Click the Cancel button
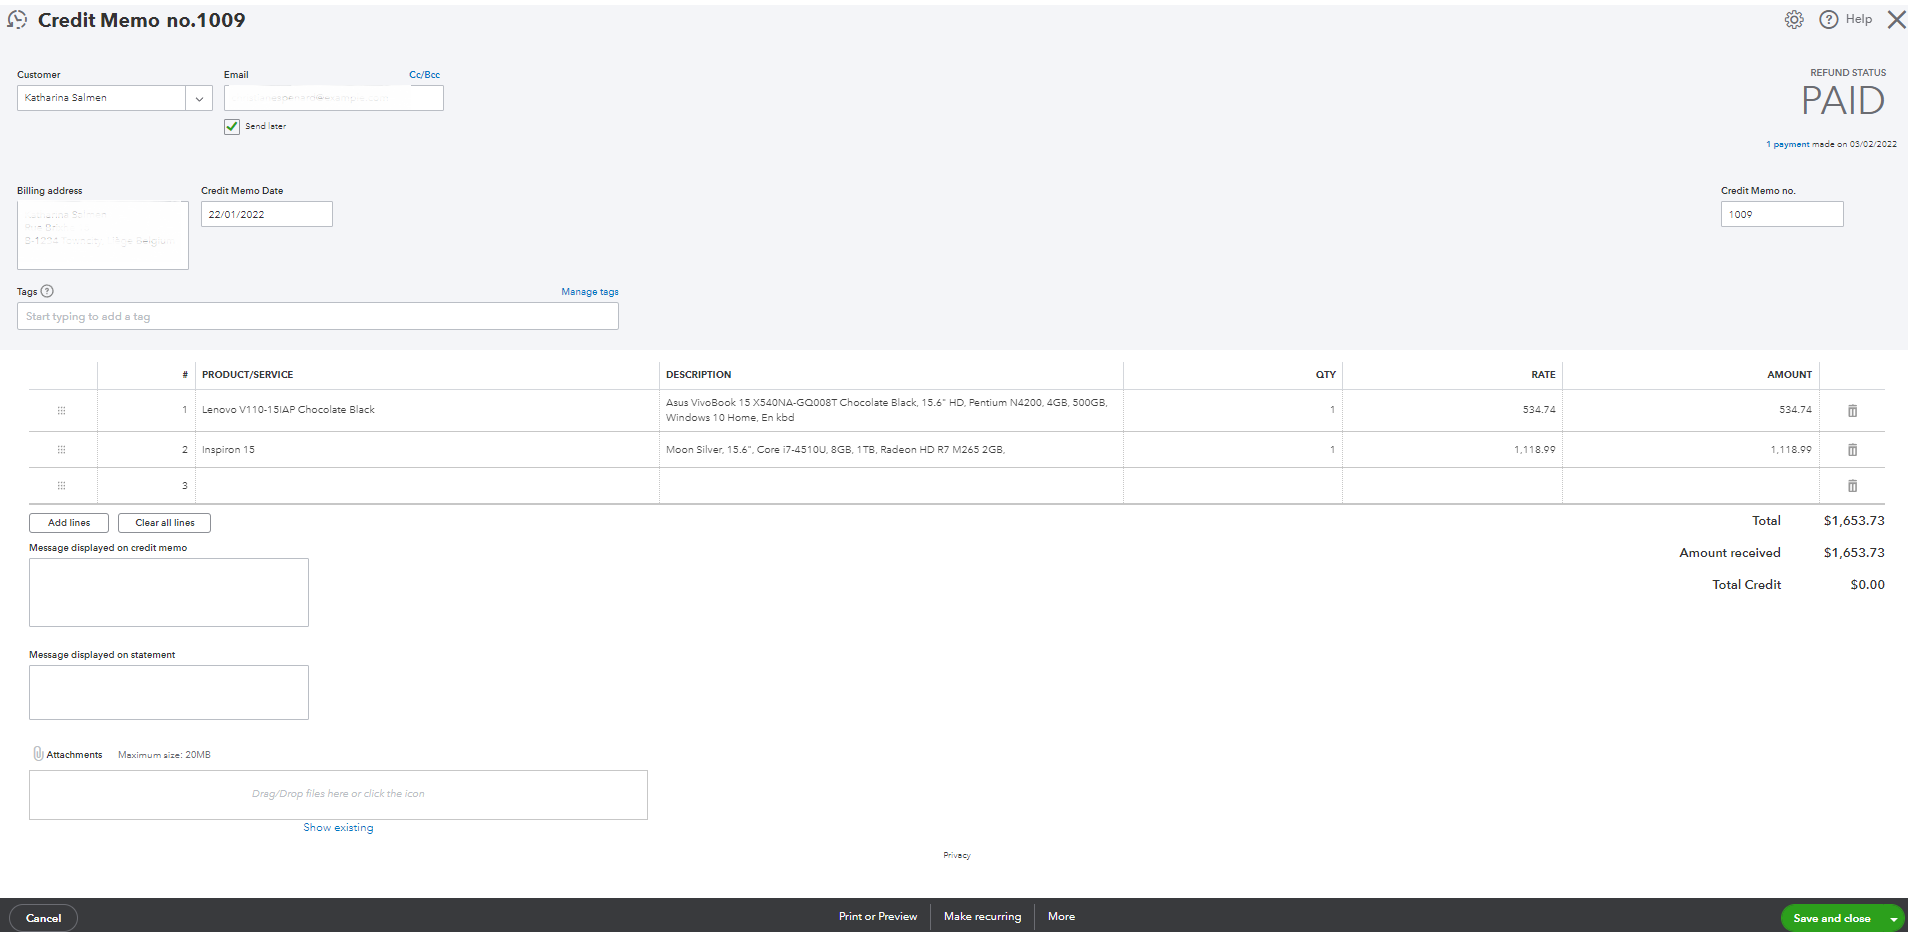This screenshot has height=932, width=1908. pyautogui.click(x=43, y=918)
